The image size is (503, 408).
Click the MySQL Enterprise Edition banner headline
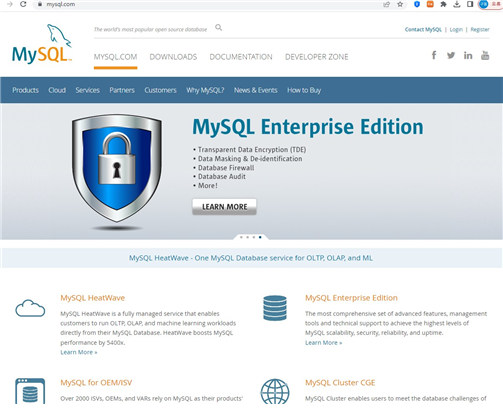pyautogui.click(x=308, y=127)
